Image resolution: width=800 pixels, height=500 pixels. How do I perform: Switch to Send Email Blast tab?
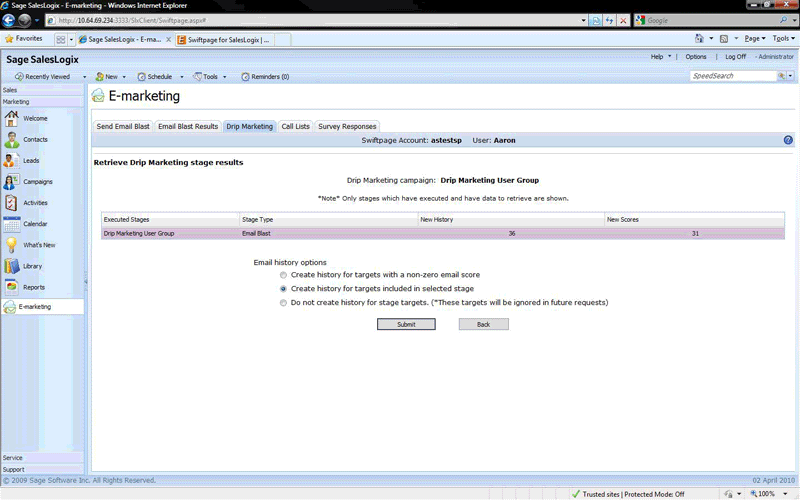coord(123,127)
